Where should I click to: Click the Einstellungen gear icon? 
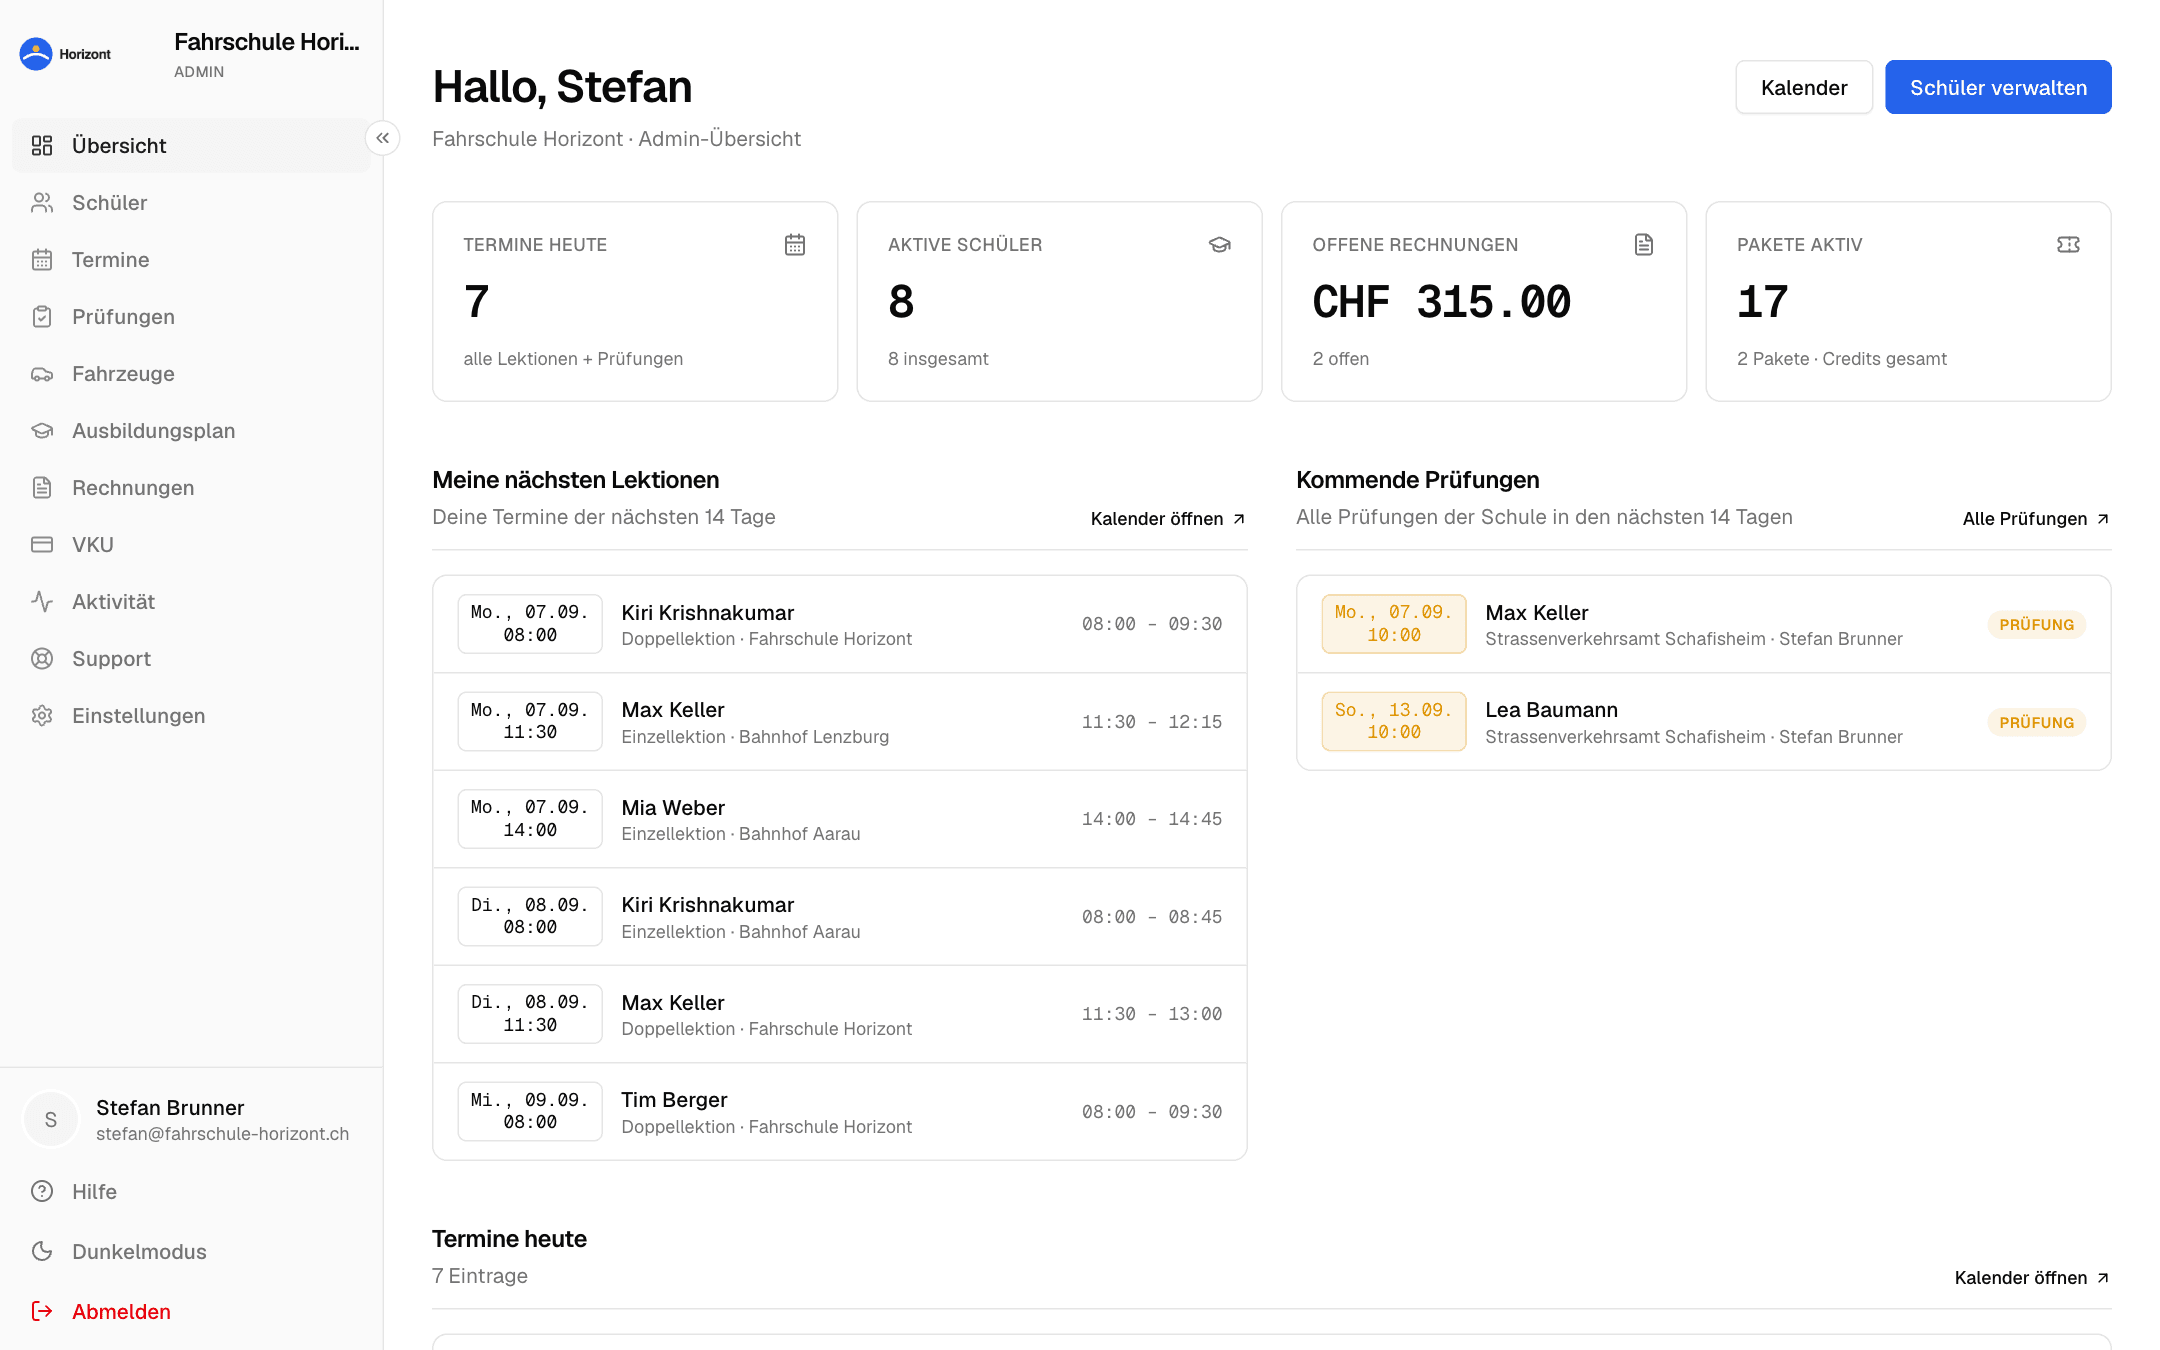42,716
